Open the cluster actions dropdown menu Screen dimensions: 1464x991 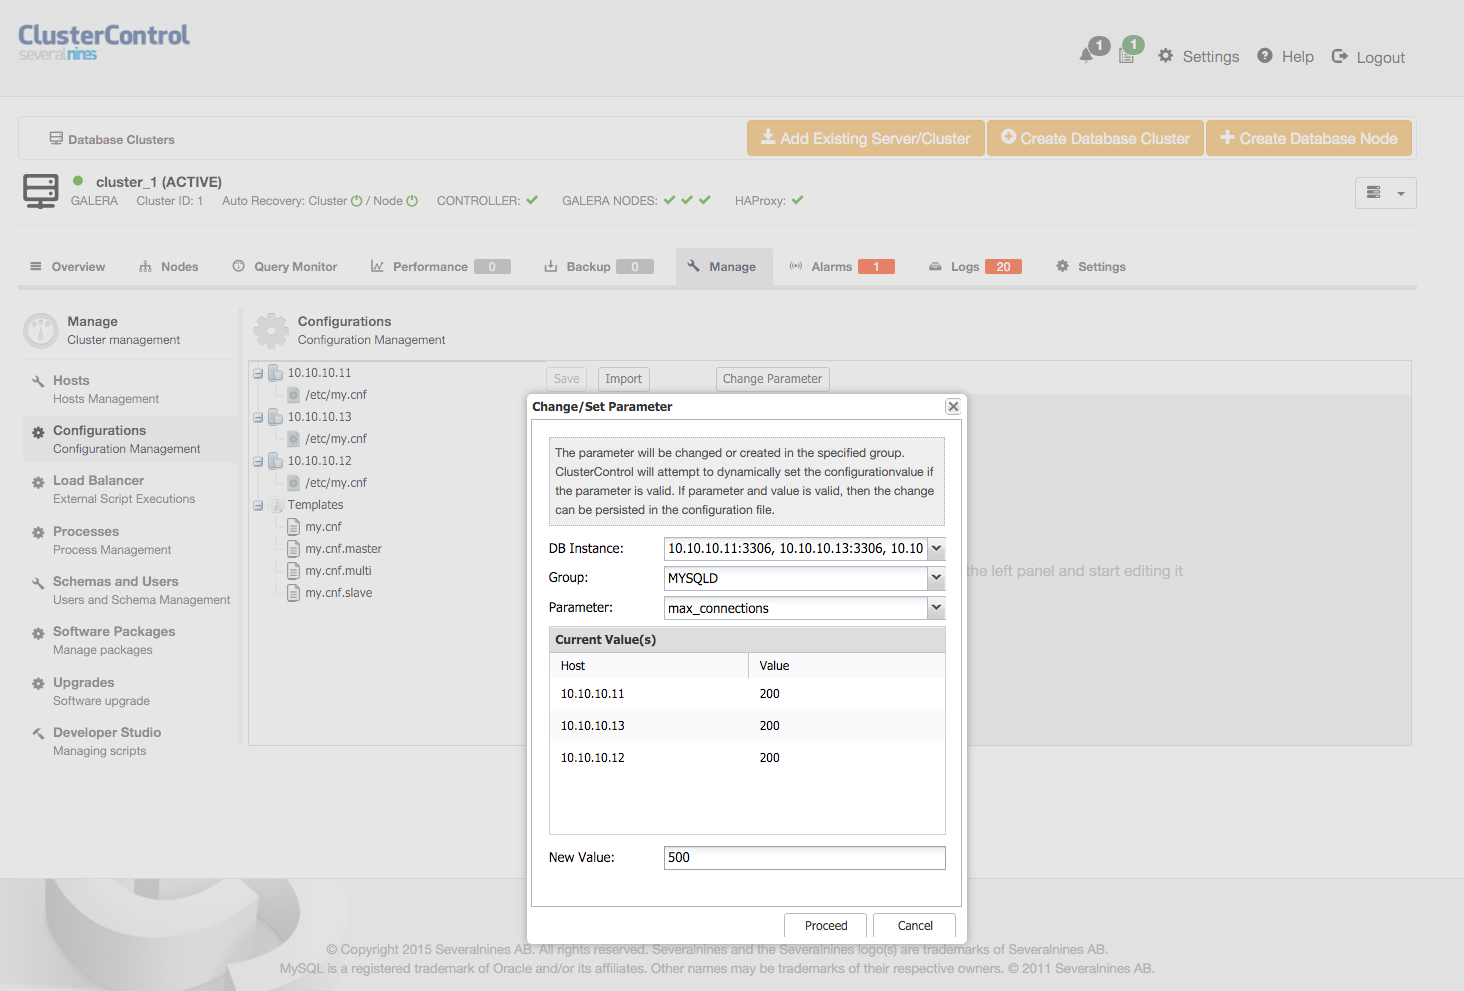[1386, 193]
